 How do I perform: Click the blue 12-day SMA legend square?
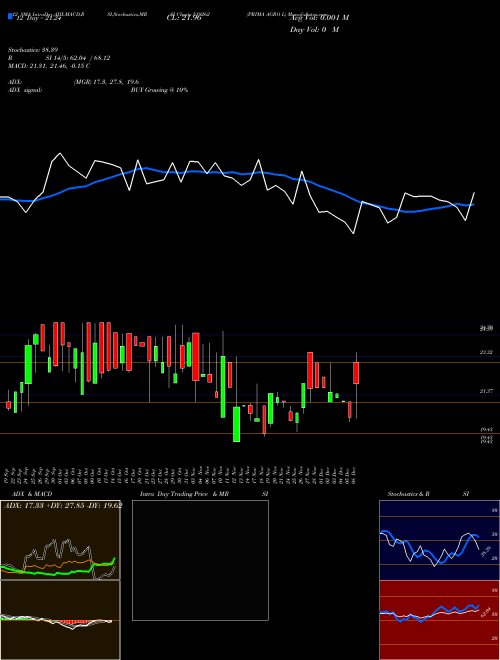click(x=10, y=16)
